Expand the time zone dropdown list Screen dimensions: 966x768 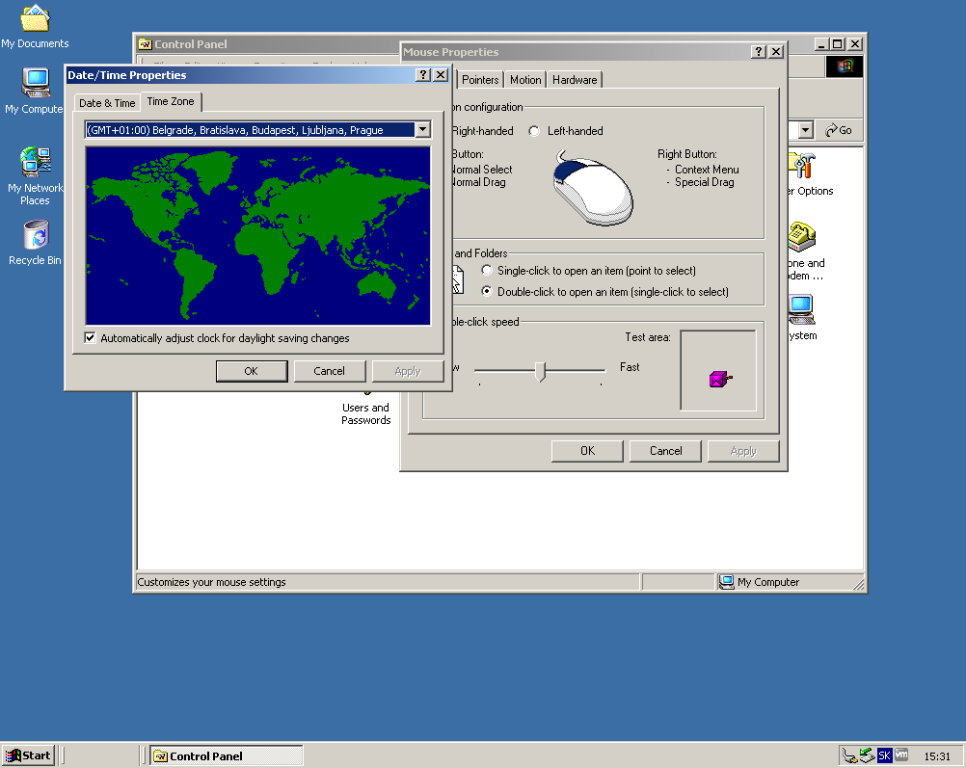coord(422,130)
